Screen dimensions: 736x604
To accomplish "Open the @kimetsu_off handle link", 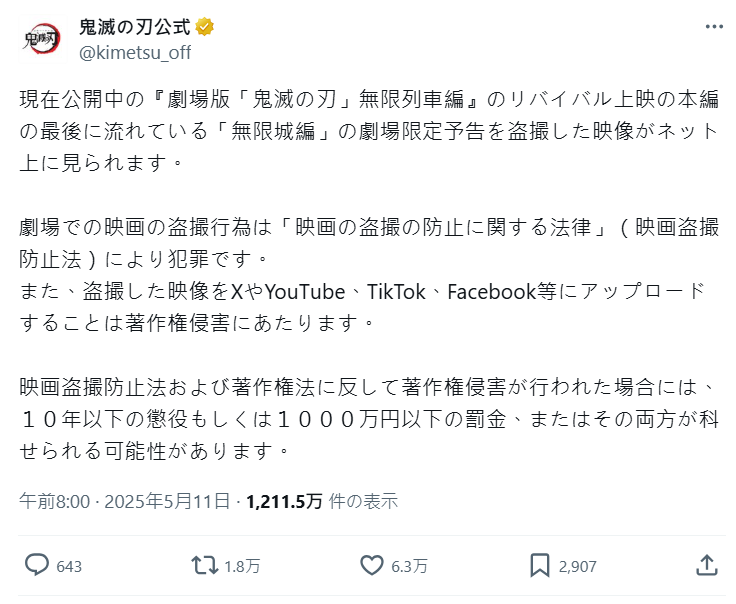I will pyautogui.click(x=134, y=52).
